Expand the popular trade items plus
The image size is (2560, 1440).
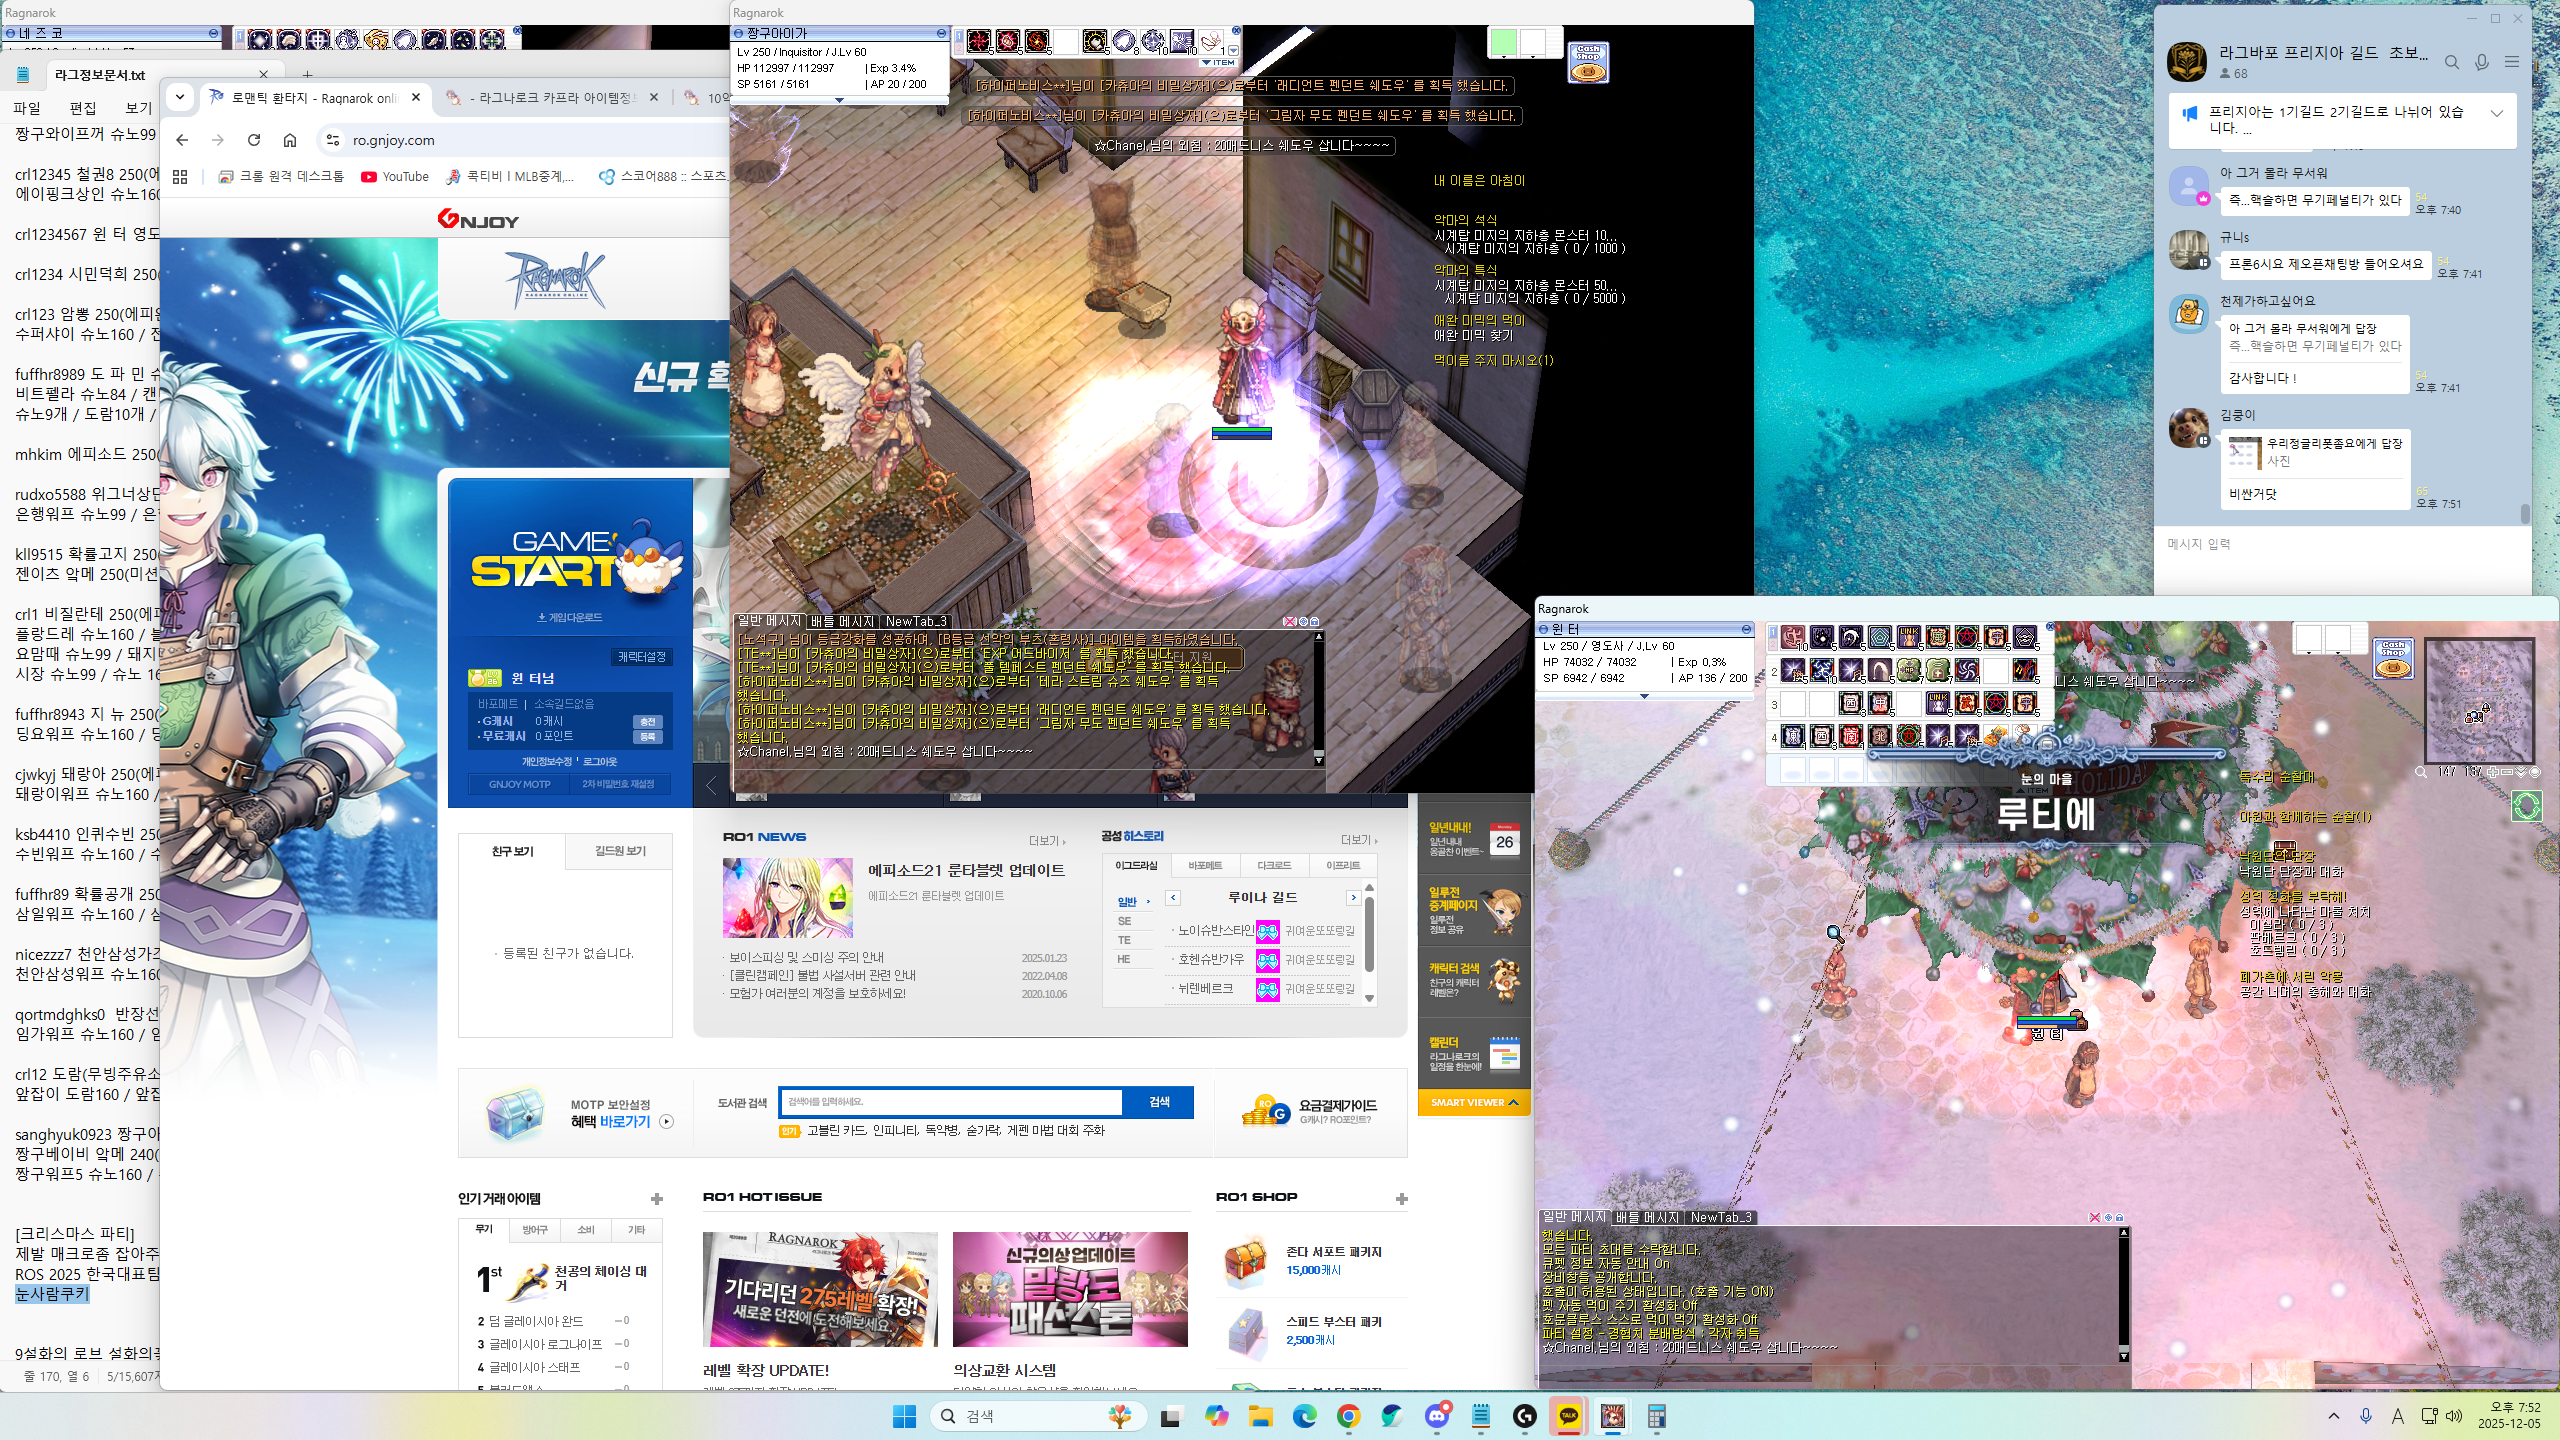coord(656,1198)
